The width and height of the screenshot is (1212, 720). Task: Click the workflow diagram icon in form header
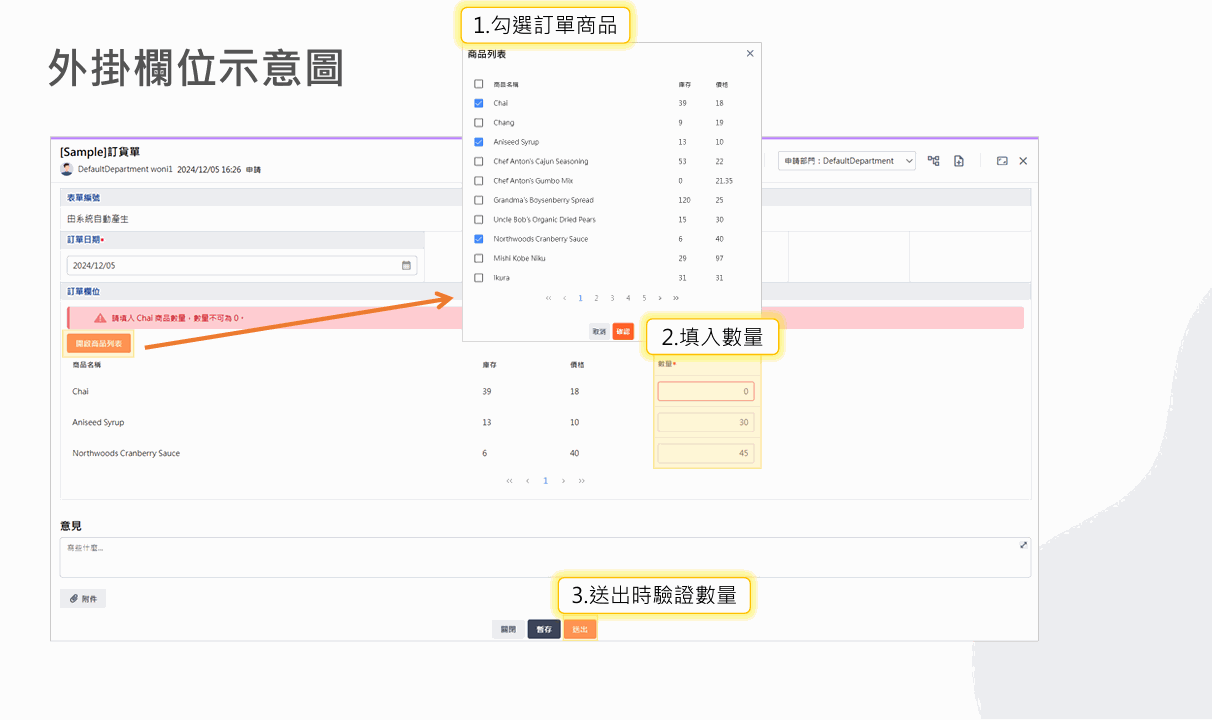pos(933,161)
